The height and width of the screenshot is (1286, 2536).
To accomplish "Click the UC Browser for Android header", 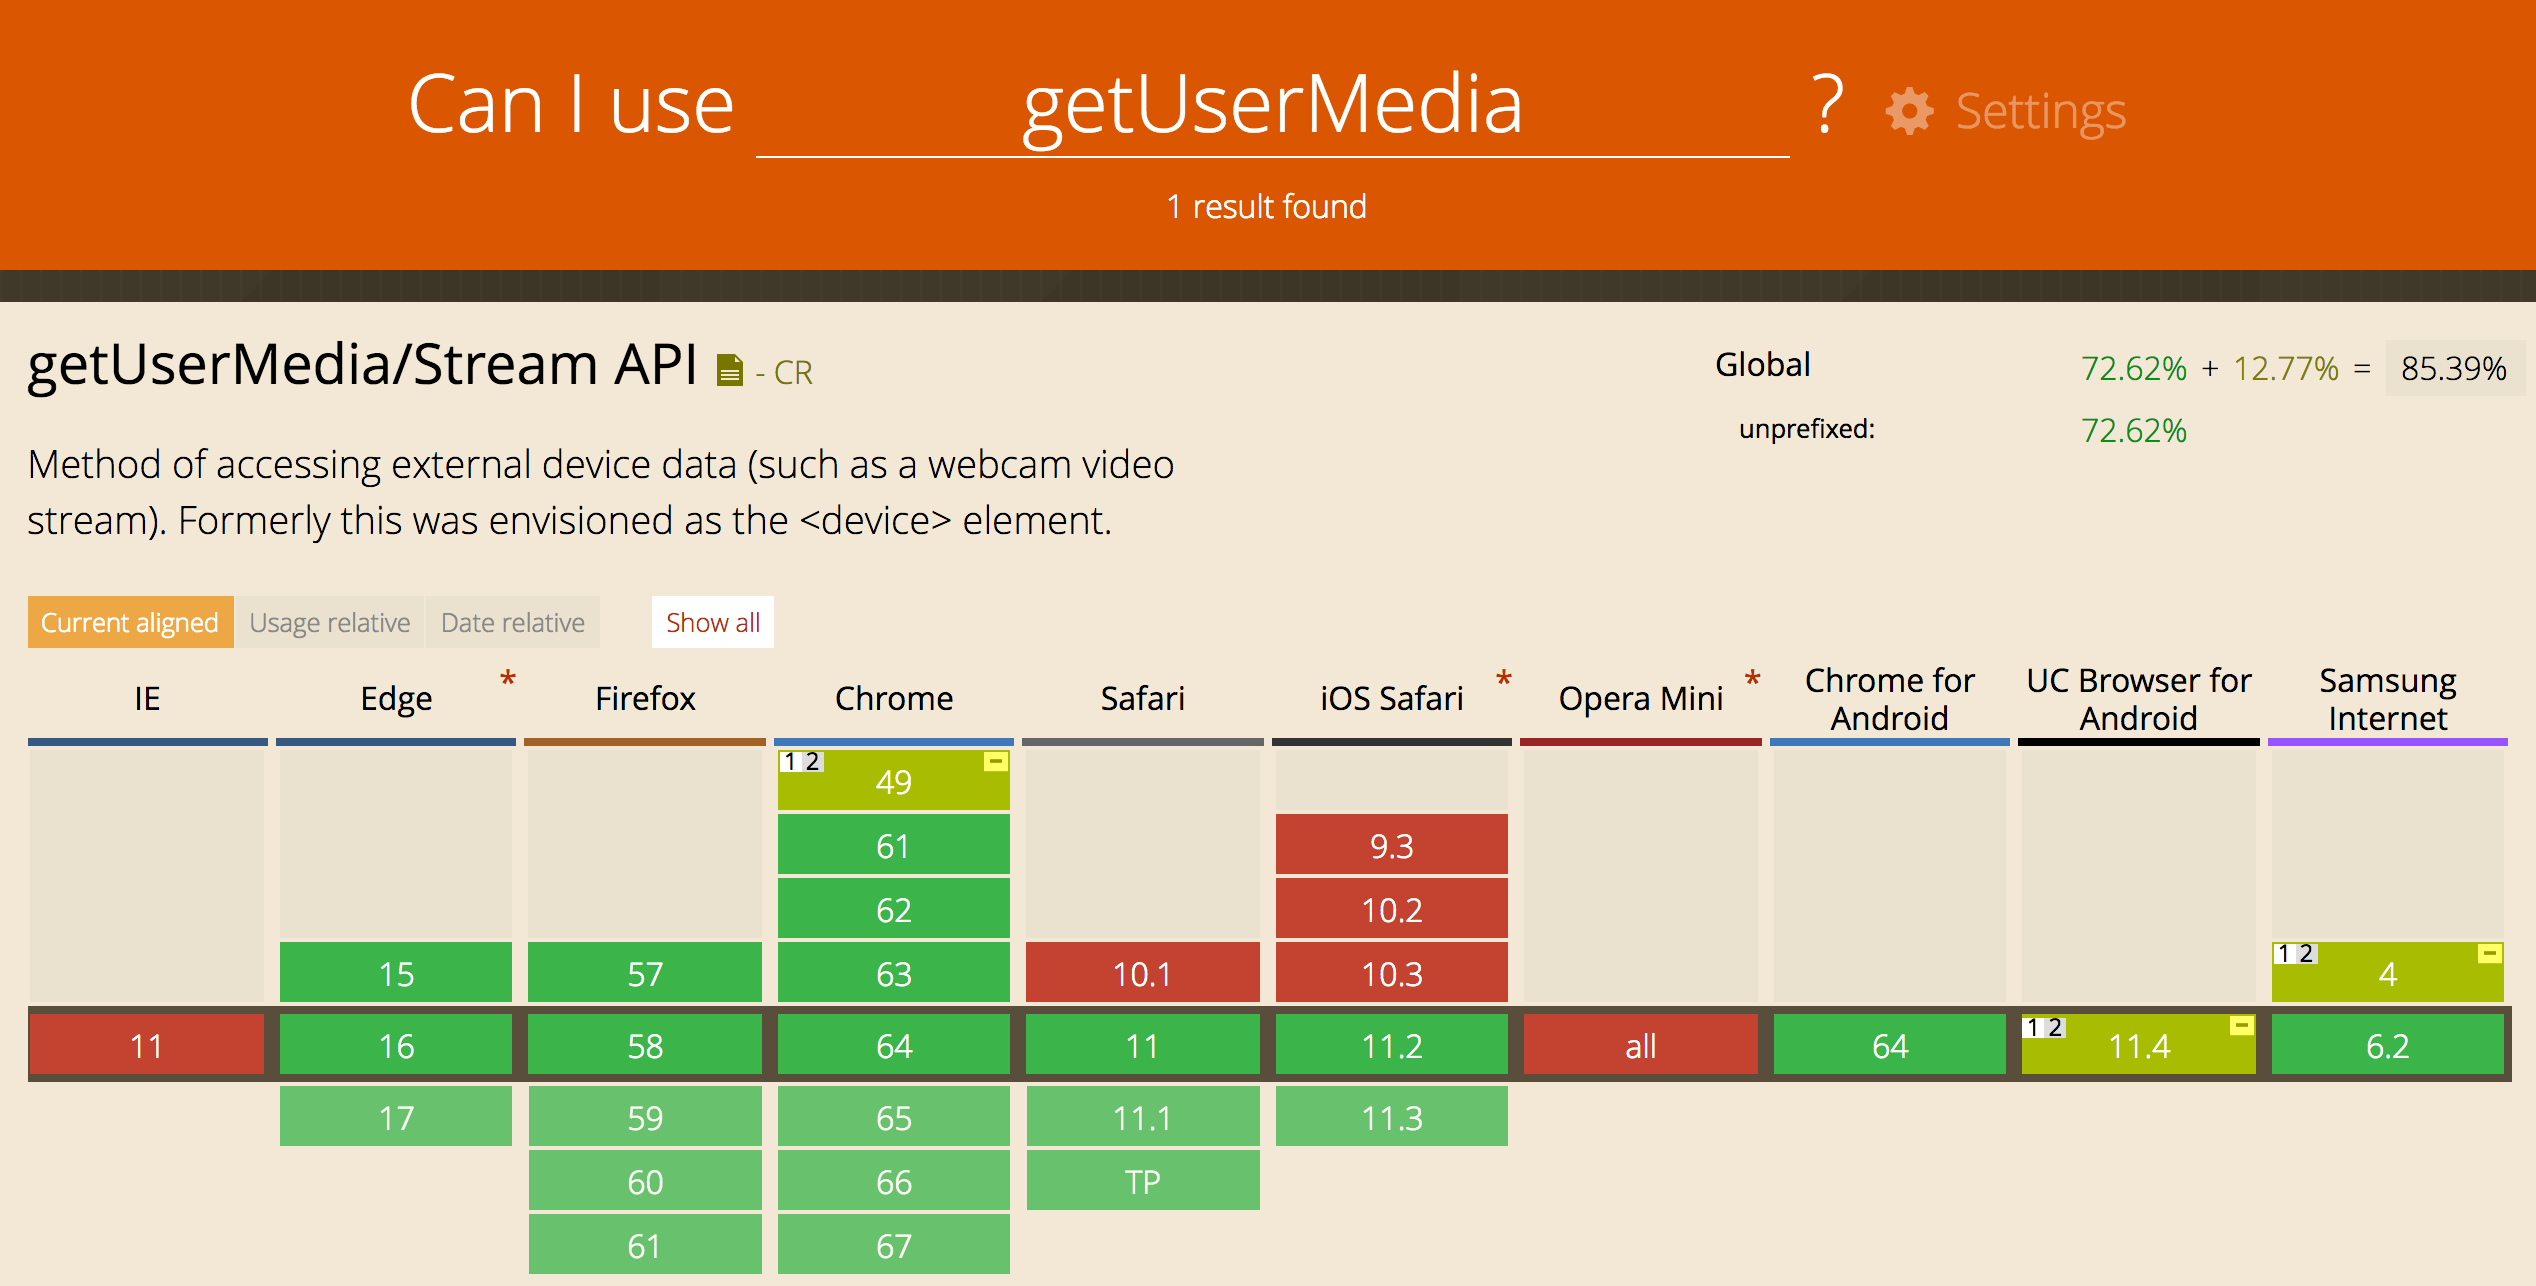I will click(2139, 698).
